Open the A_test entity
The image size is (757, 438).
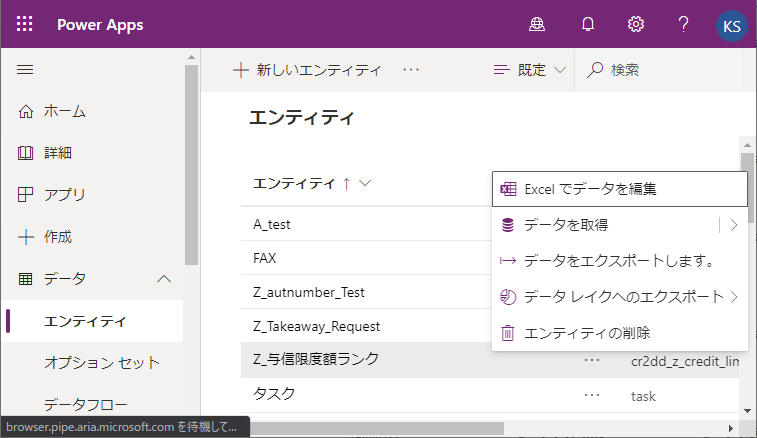pos(272,224)
